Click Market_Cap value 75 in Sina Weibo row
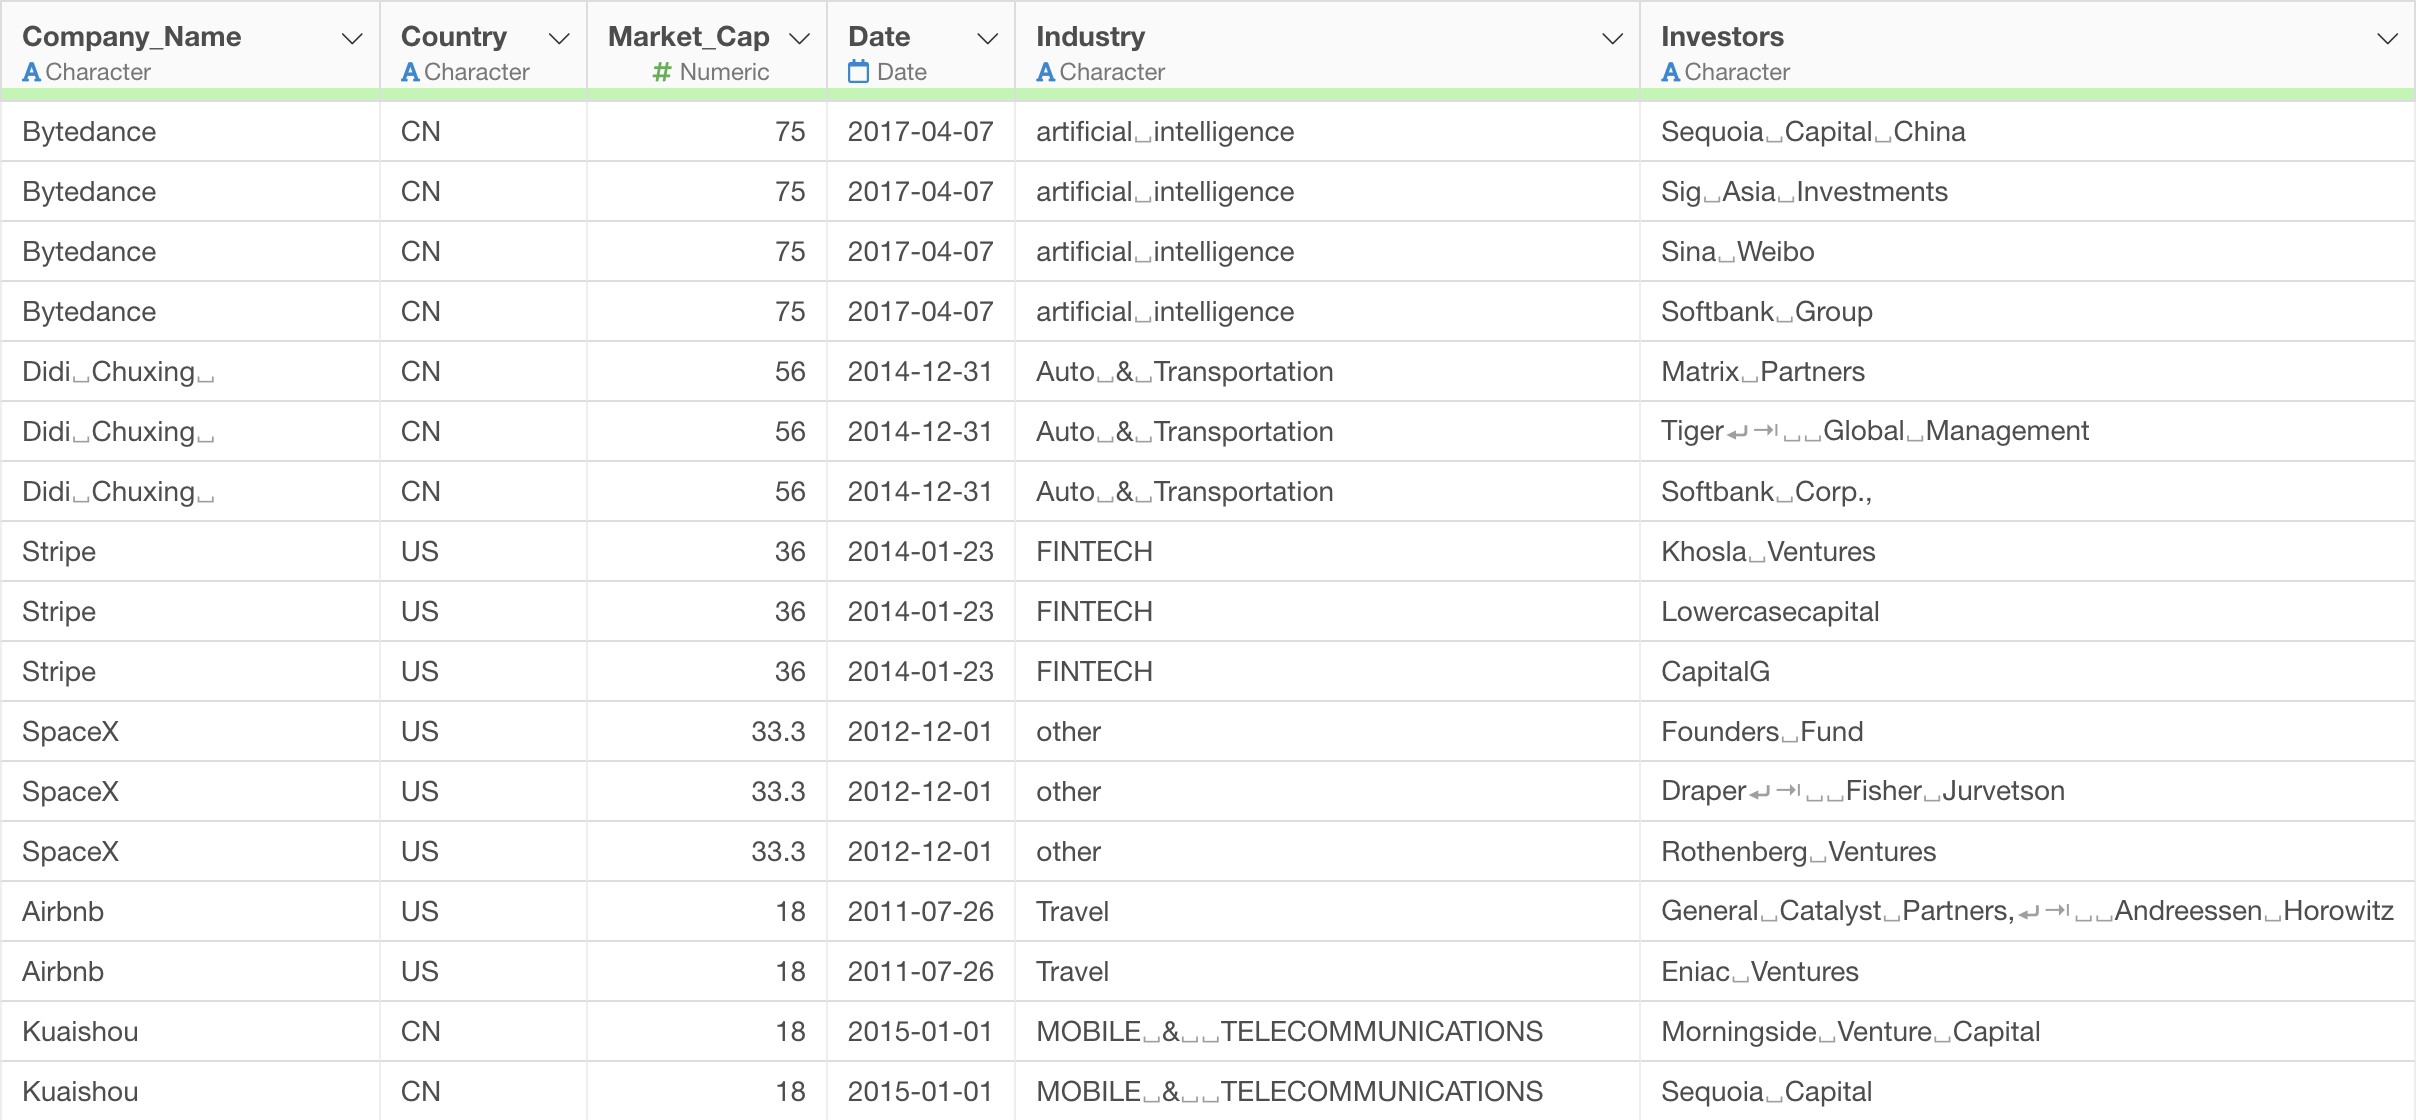 pos(790,252)
